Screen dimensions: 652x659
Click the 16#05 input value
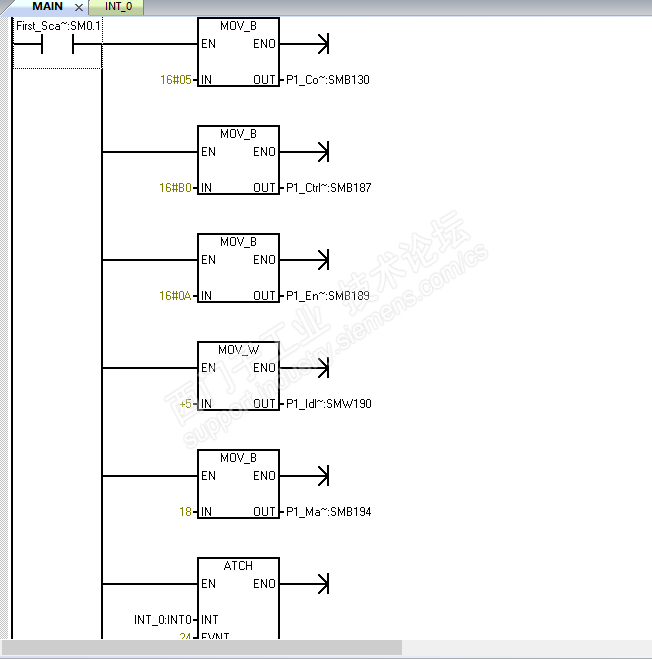tap(176, 80)
